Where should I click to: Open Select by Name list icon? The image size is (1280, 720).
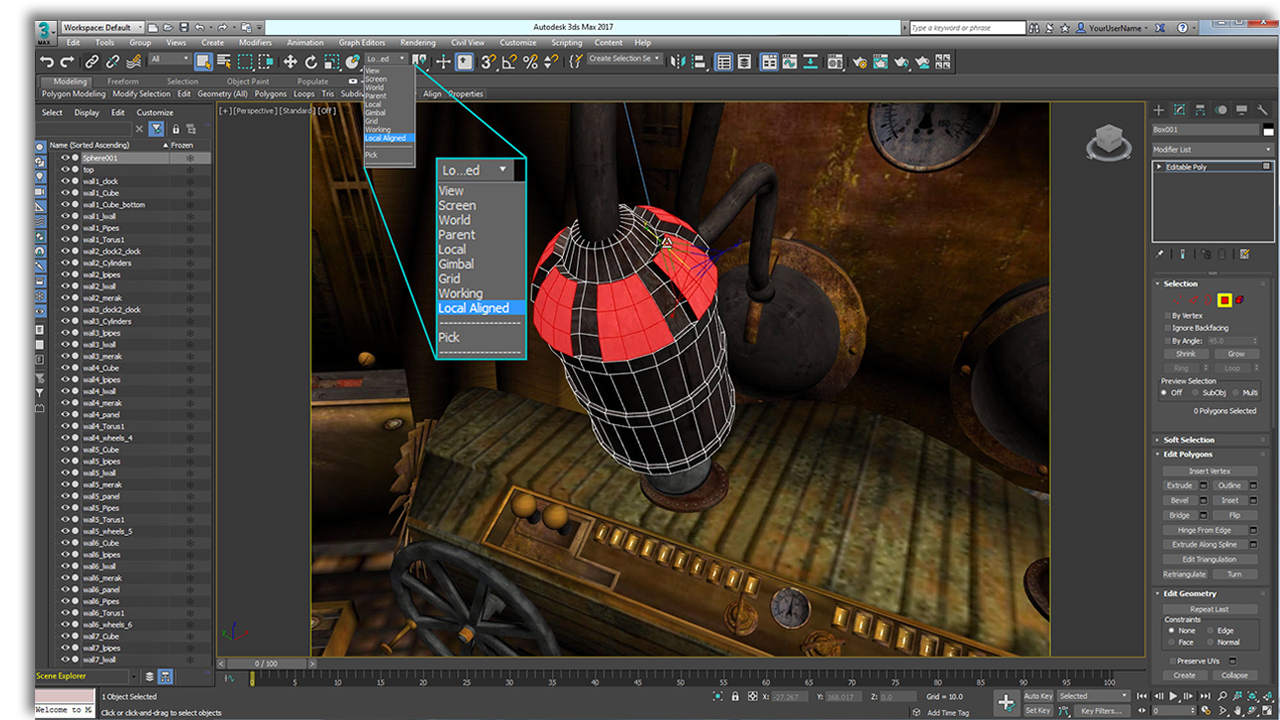click(224, 62)
